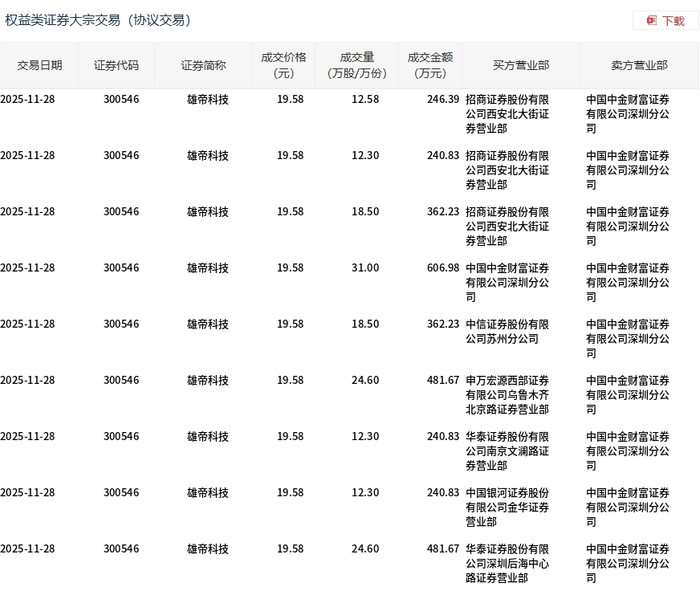The width and height of the screenshot is (700, 596).
Task: Click date 2025-11-28 in the 31.00 row
Action: tap(28, 268)
